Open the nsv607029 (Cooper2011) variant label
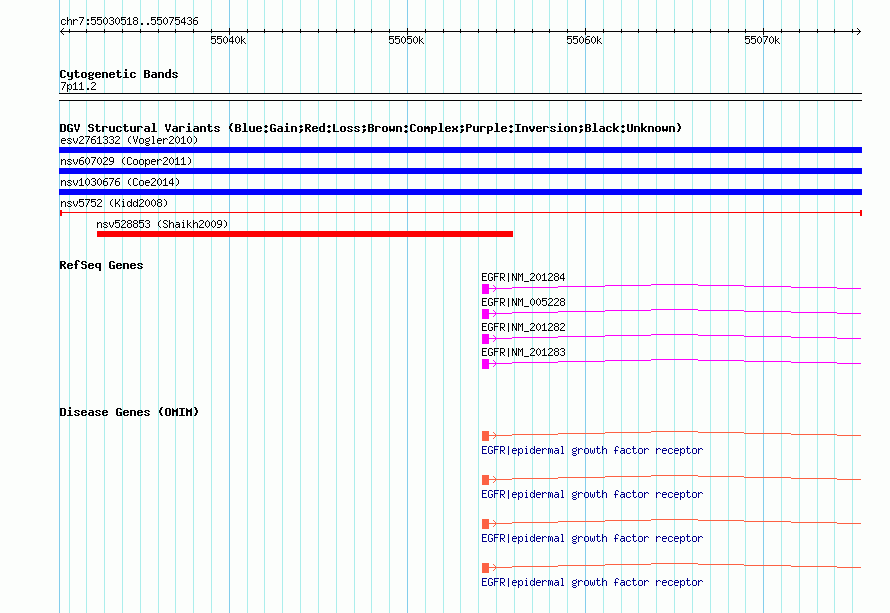This screenshot has width=890, height=613. click(x=126, y=161)
